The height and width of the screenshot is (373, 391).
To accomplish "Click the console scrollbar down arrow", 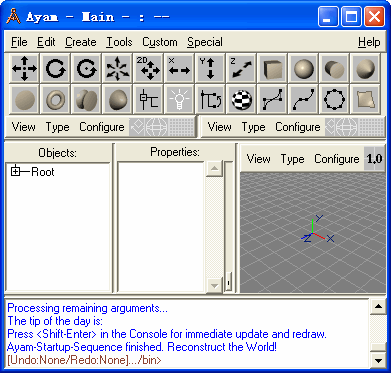I will pos(378,360).
